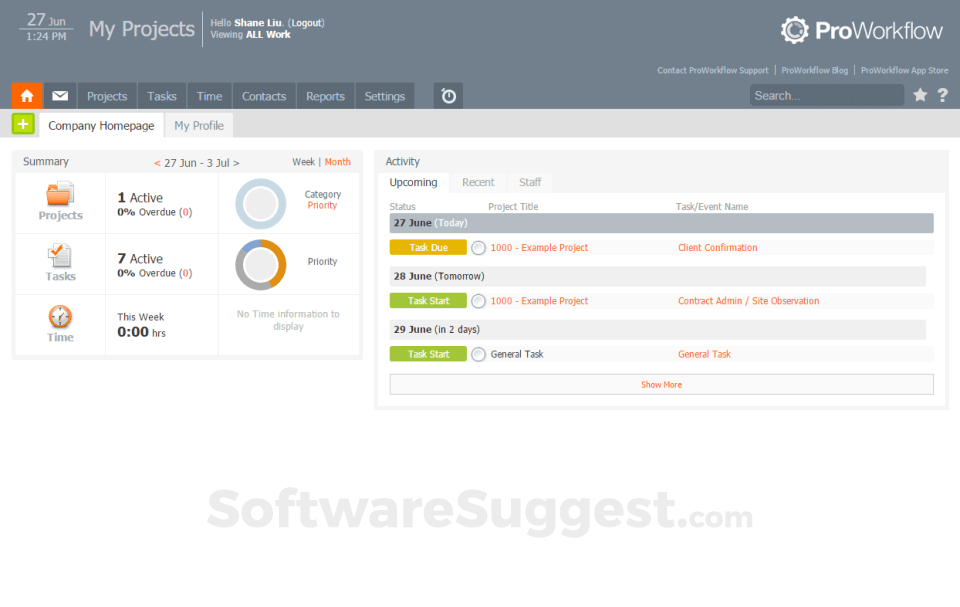Mark Client Confirmation task complete circle
The width and height of the screenshot is (960, 607).
point(478,248)
